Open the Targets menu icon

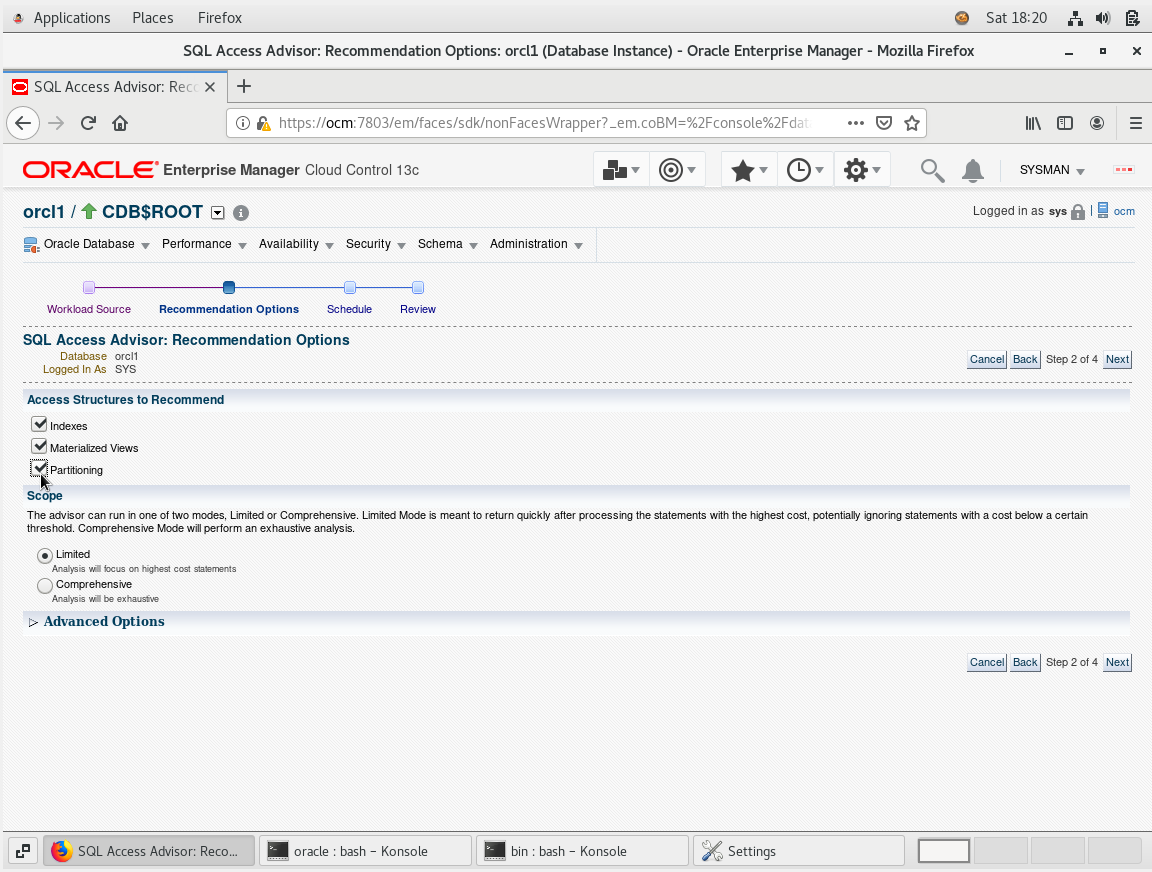[x=677, y=170]
